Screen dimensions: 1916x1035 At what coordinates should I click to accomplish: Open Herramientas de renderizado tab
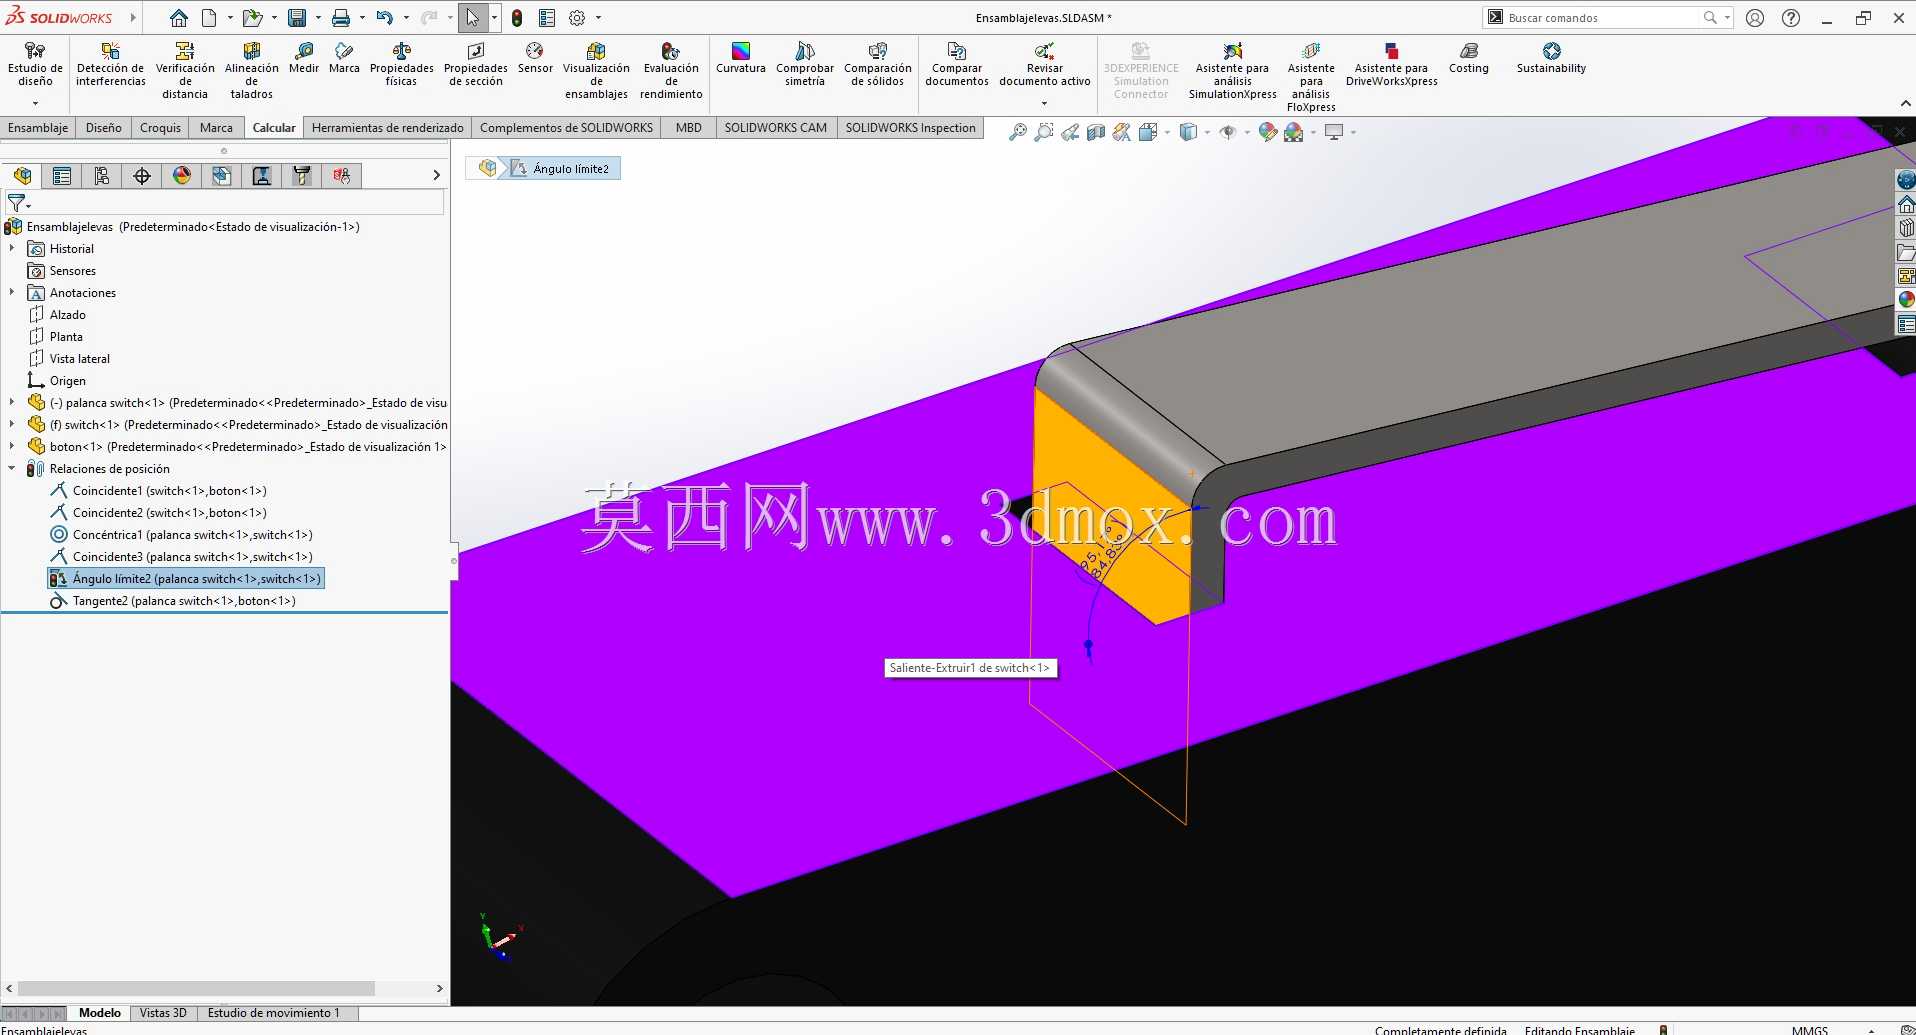[388, 128]
